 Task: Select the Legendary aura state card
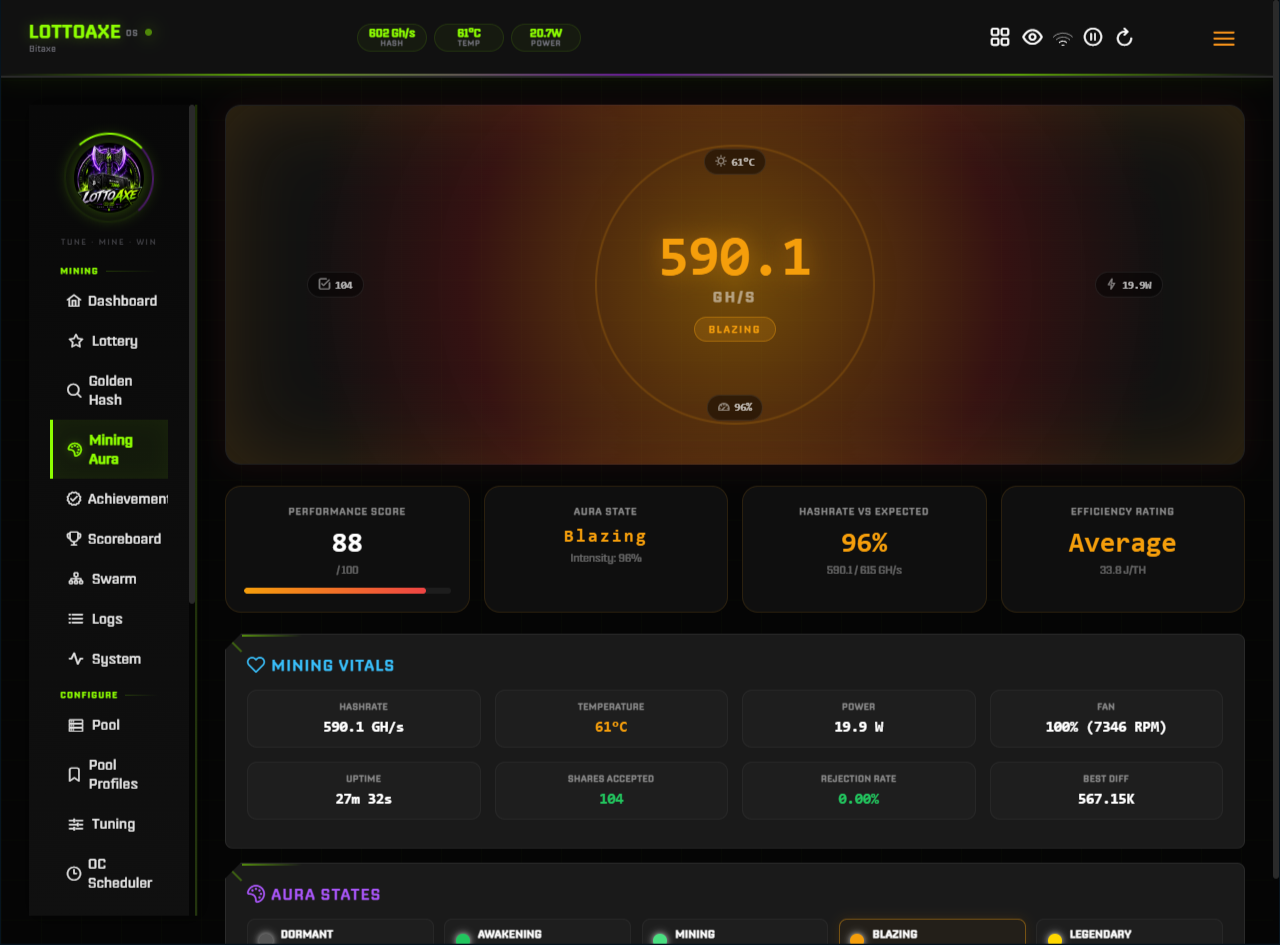[1129, 933]
